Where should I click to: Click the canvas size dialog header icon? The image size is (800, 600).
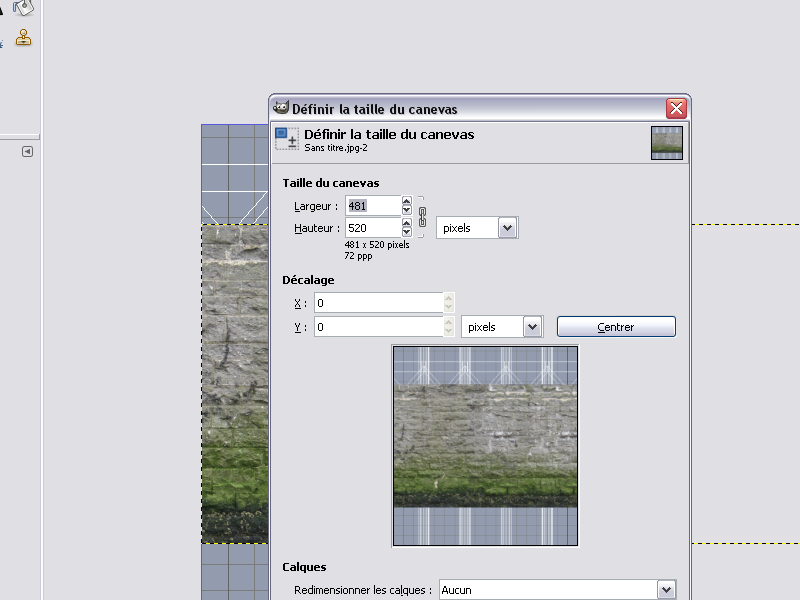(287, 139)
